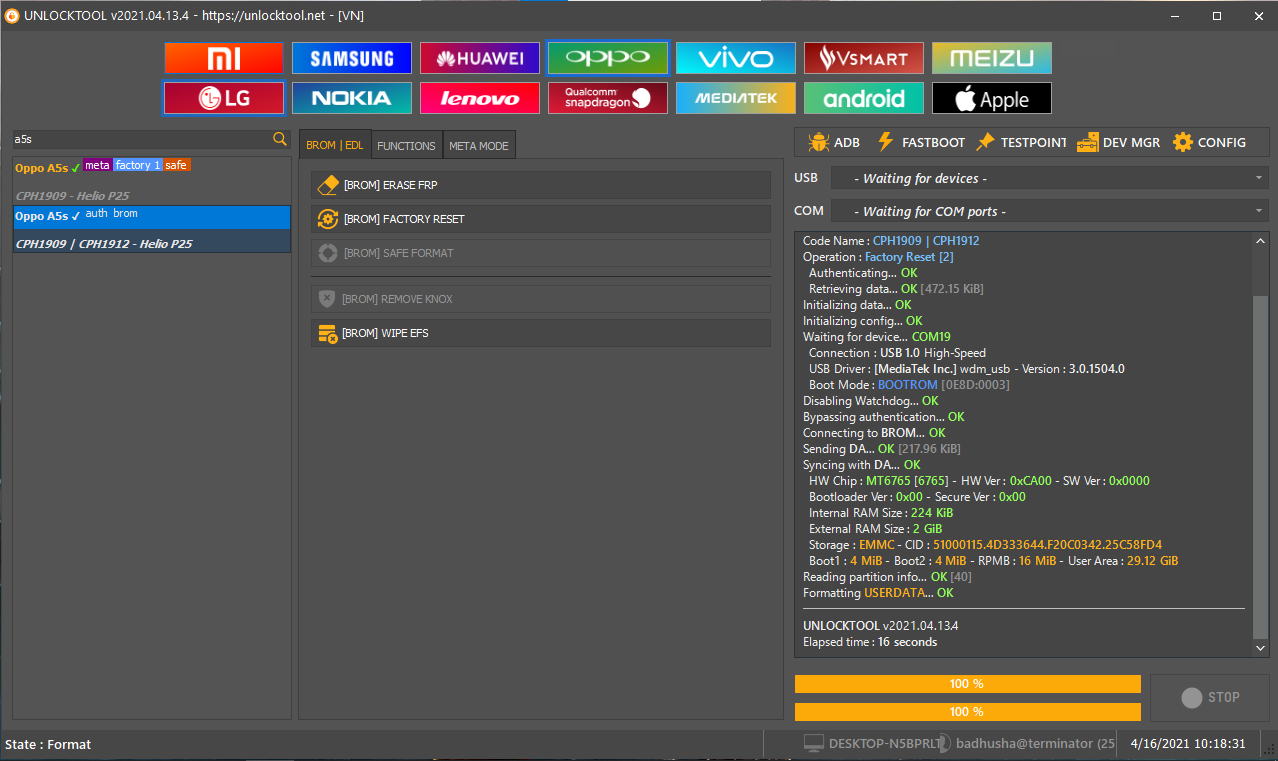Screen dimensions: 1278x761
Task: Click CPH1909 - Helio P25 subtitle
Action: coord(72,196)
